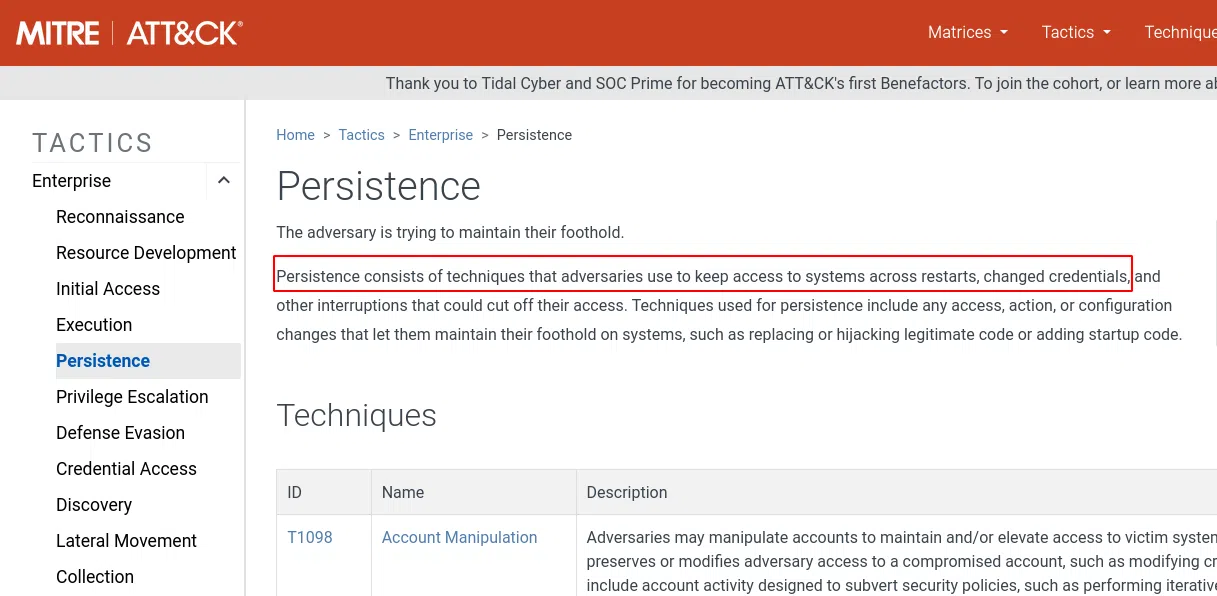Click the MITRE ATT&CK logo
Viewport: 1217px width, 596px height.
[x=129, y=33]
